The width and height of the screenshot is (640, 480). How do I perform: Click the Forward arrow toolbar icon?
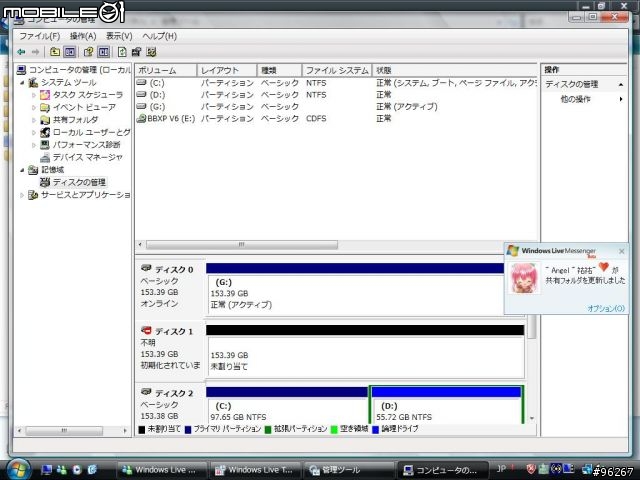click(x=36, y=52)
